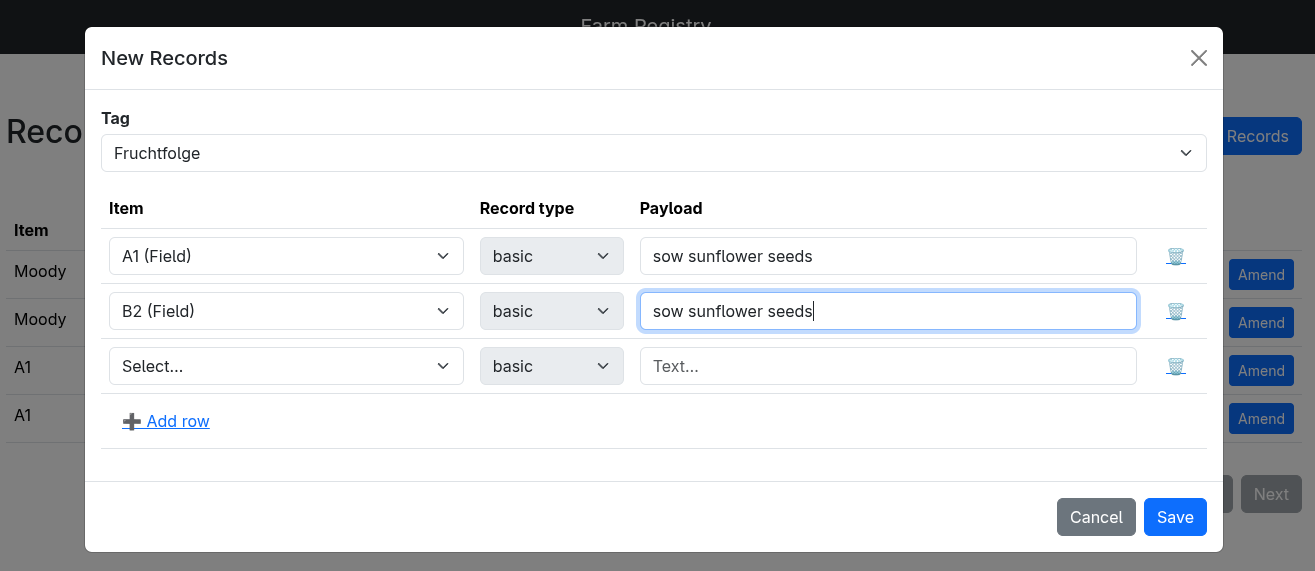Open the Tag dropdown showing Fruchtfolge
Screen dimensions: 1315x571
pyautogui.click(x=654, y=153)
